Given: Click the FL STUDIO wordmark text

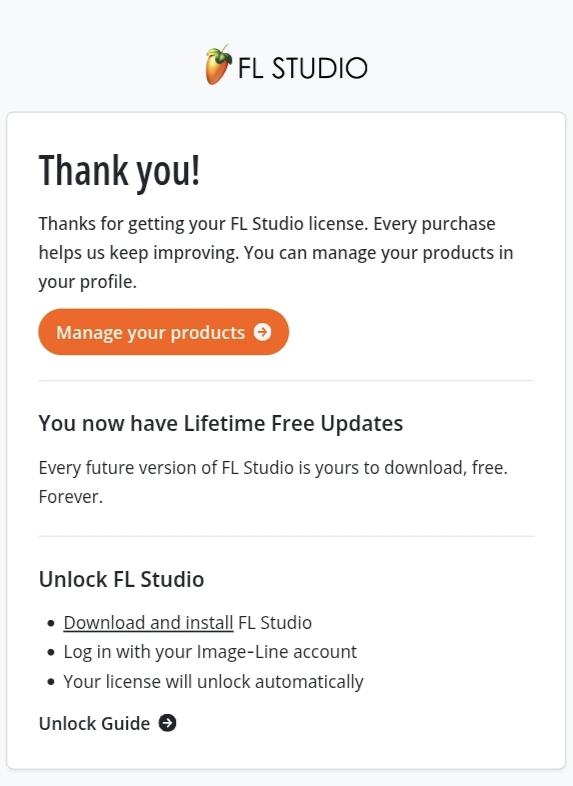Looking at the screenshot, I should [303, 68].
